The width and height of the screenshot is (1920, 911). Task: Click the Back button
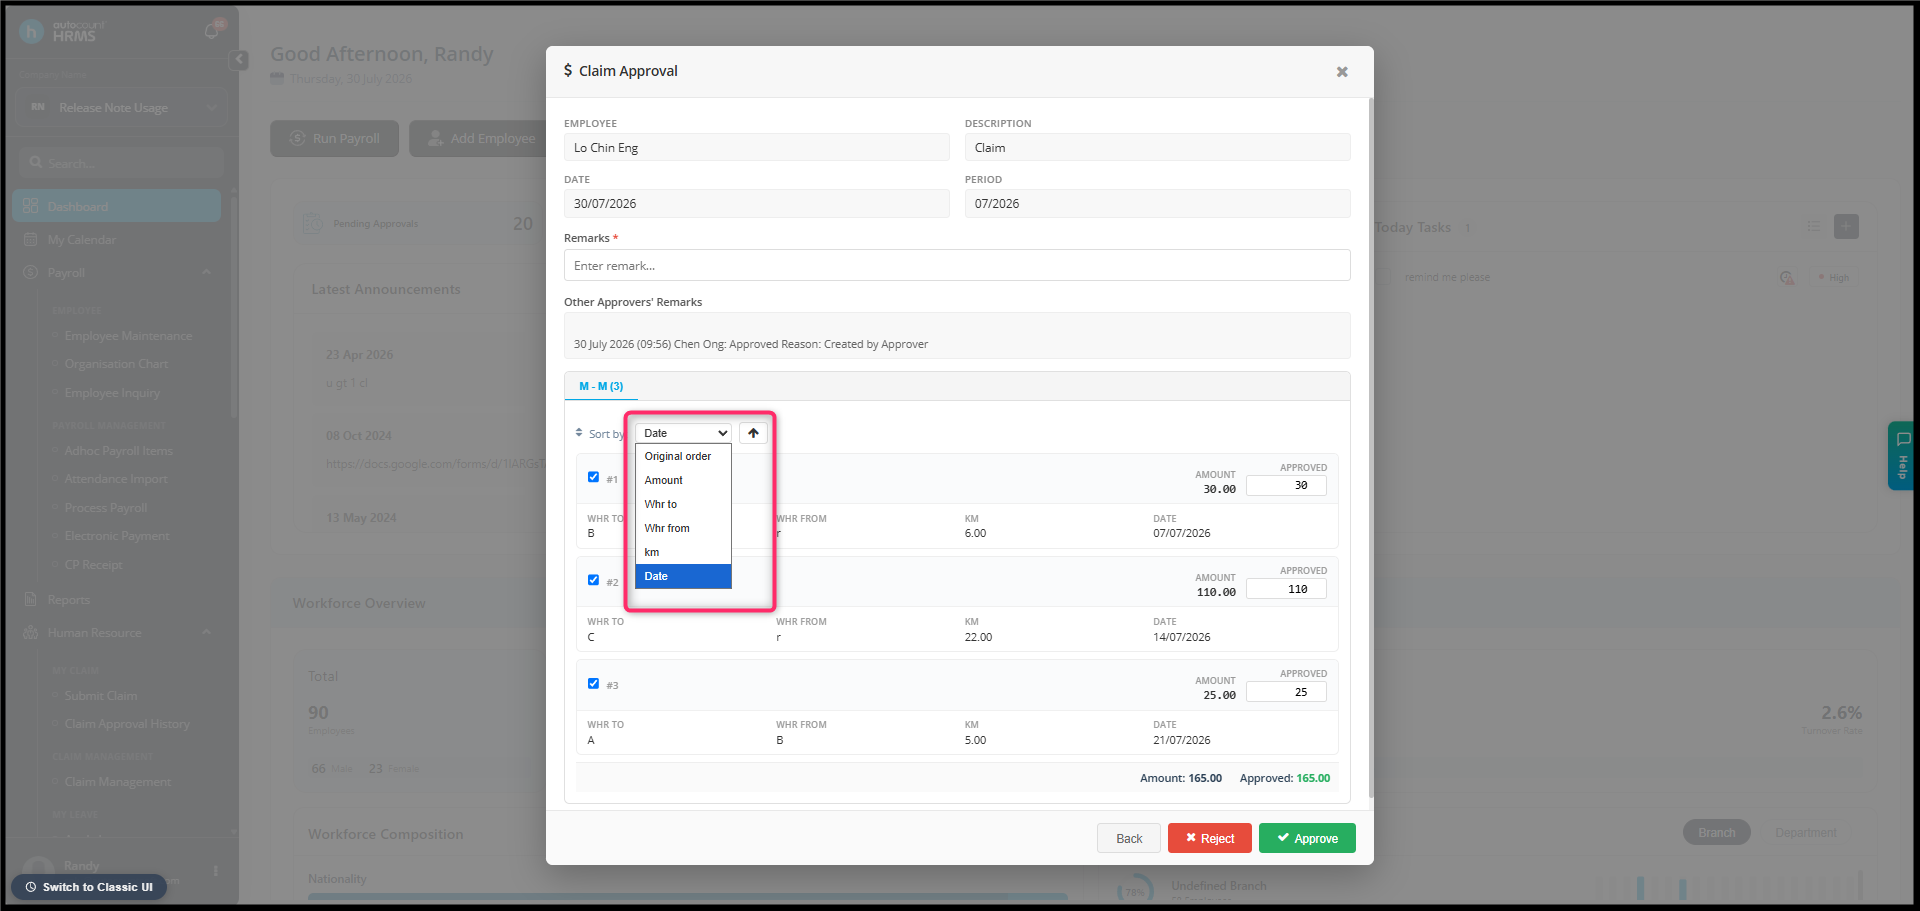[x=1129, y=838]
